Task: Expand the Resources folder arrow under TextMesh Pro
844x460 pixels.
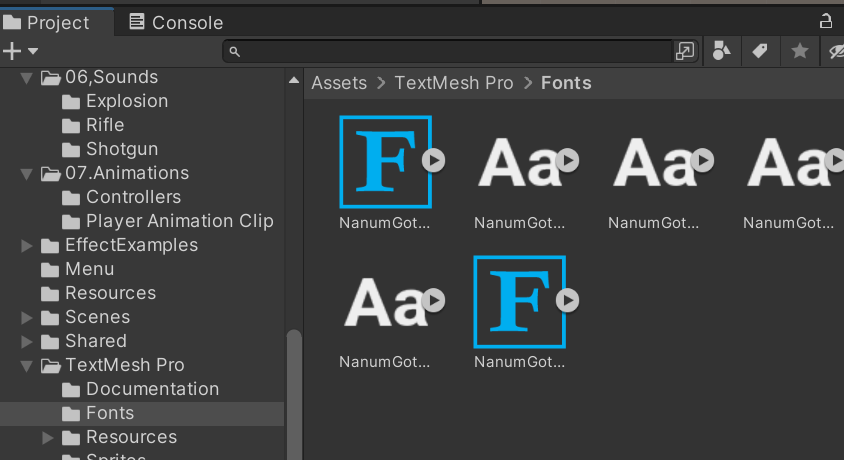Action: pos(47,438)
